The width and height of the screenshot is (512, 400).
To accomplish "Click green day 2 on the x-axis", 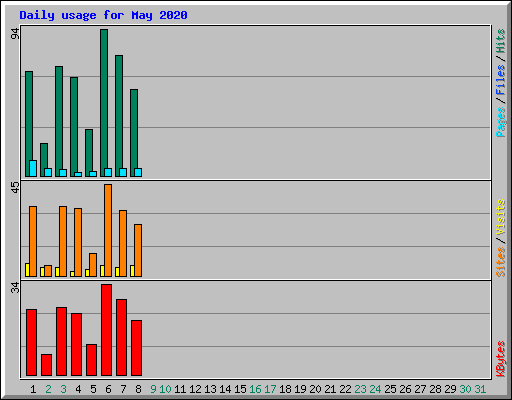I will [48, 389].
